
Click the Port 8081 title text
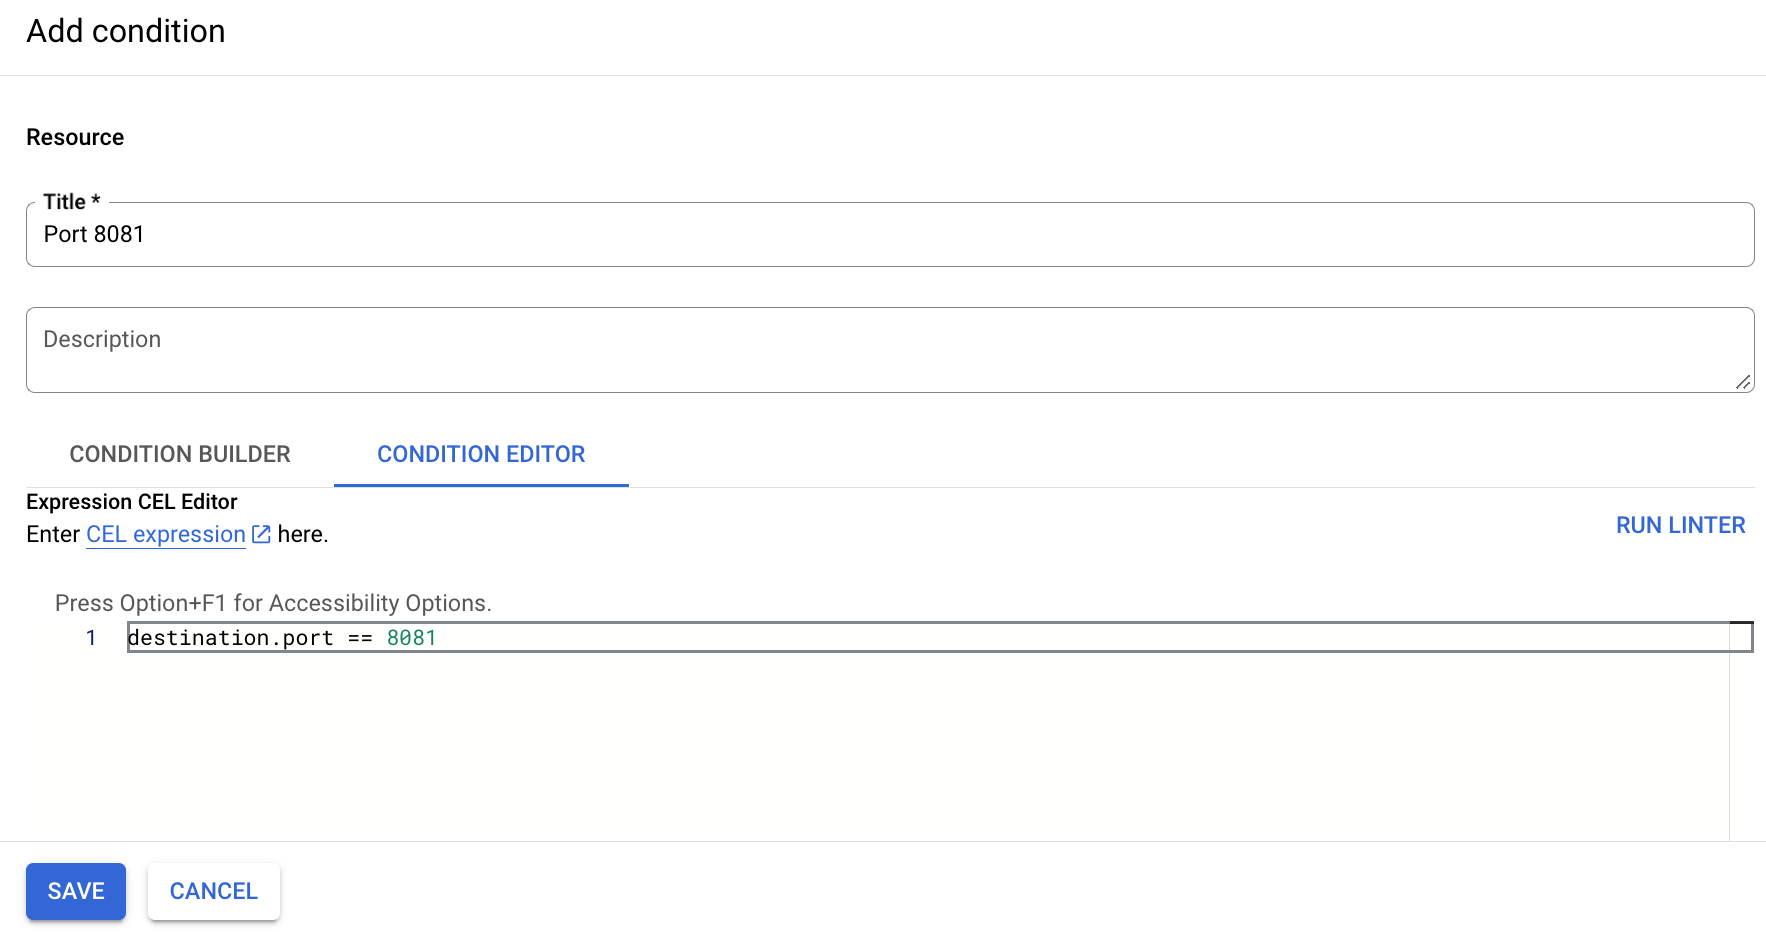click(94, 234)
